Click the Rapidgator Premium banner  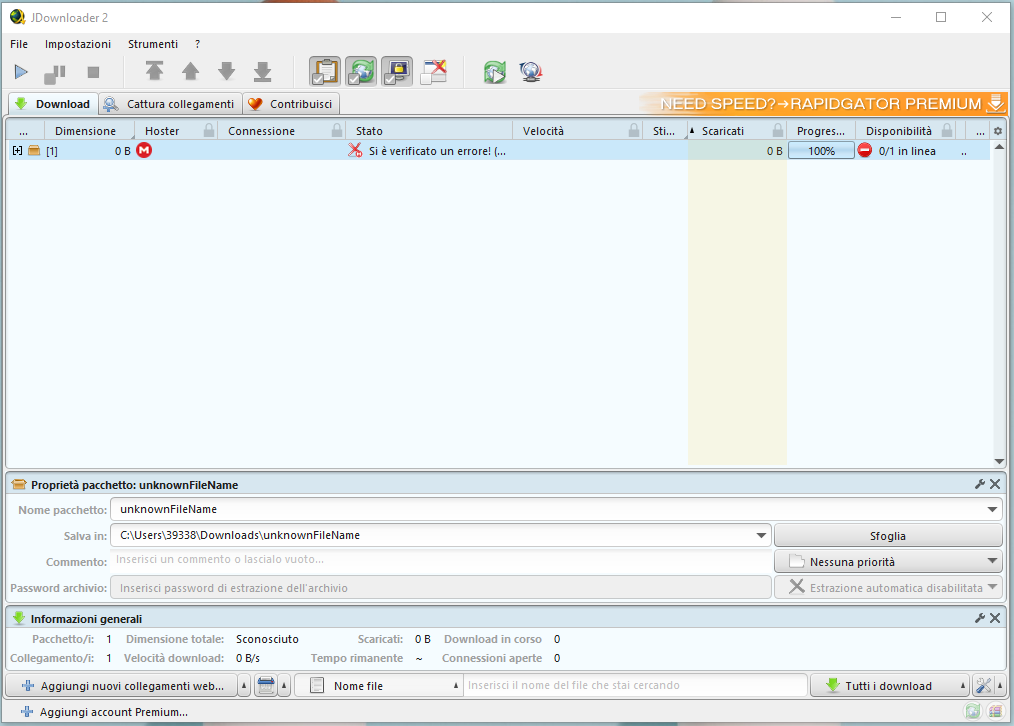tap(825, 103)
